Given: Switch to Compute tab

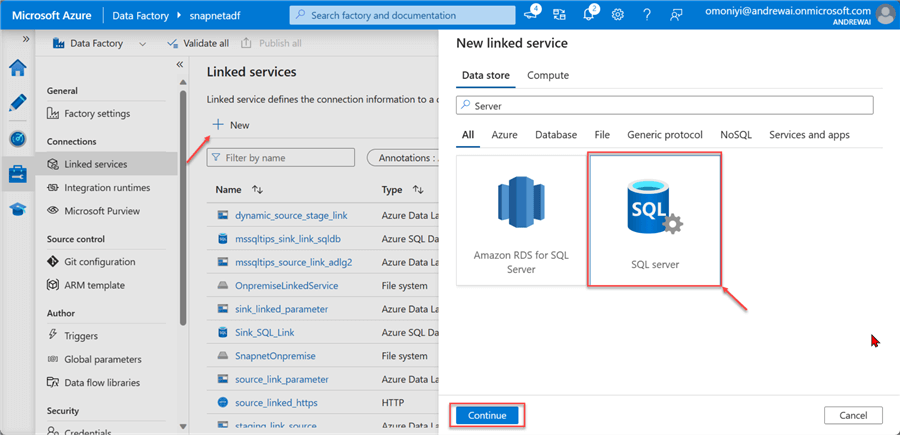Looking at the screenshot, I should pos(548,75).
